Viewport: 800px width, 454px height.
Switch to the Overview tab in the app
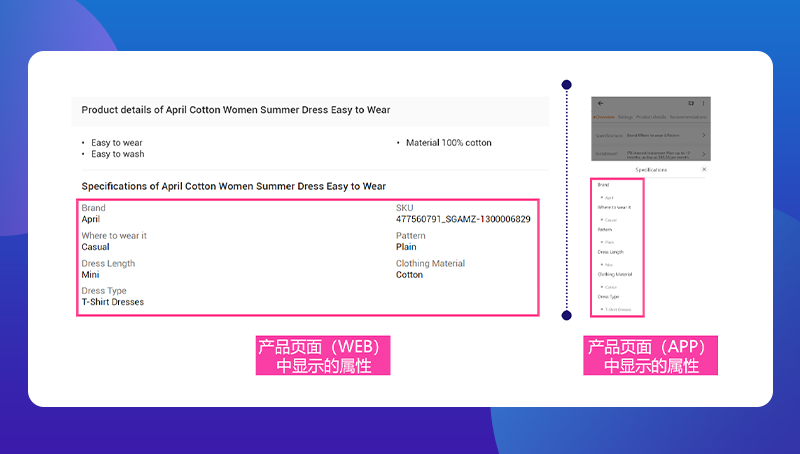pyautogui.click(x=604, y=117)
